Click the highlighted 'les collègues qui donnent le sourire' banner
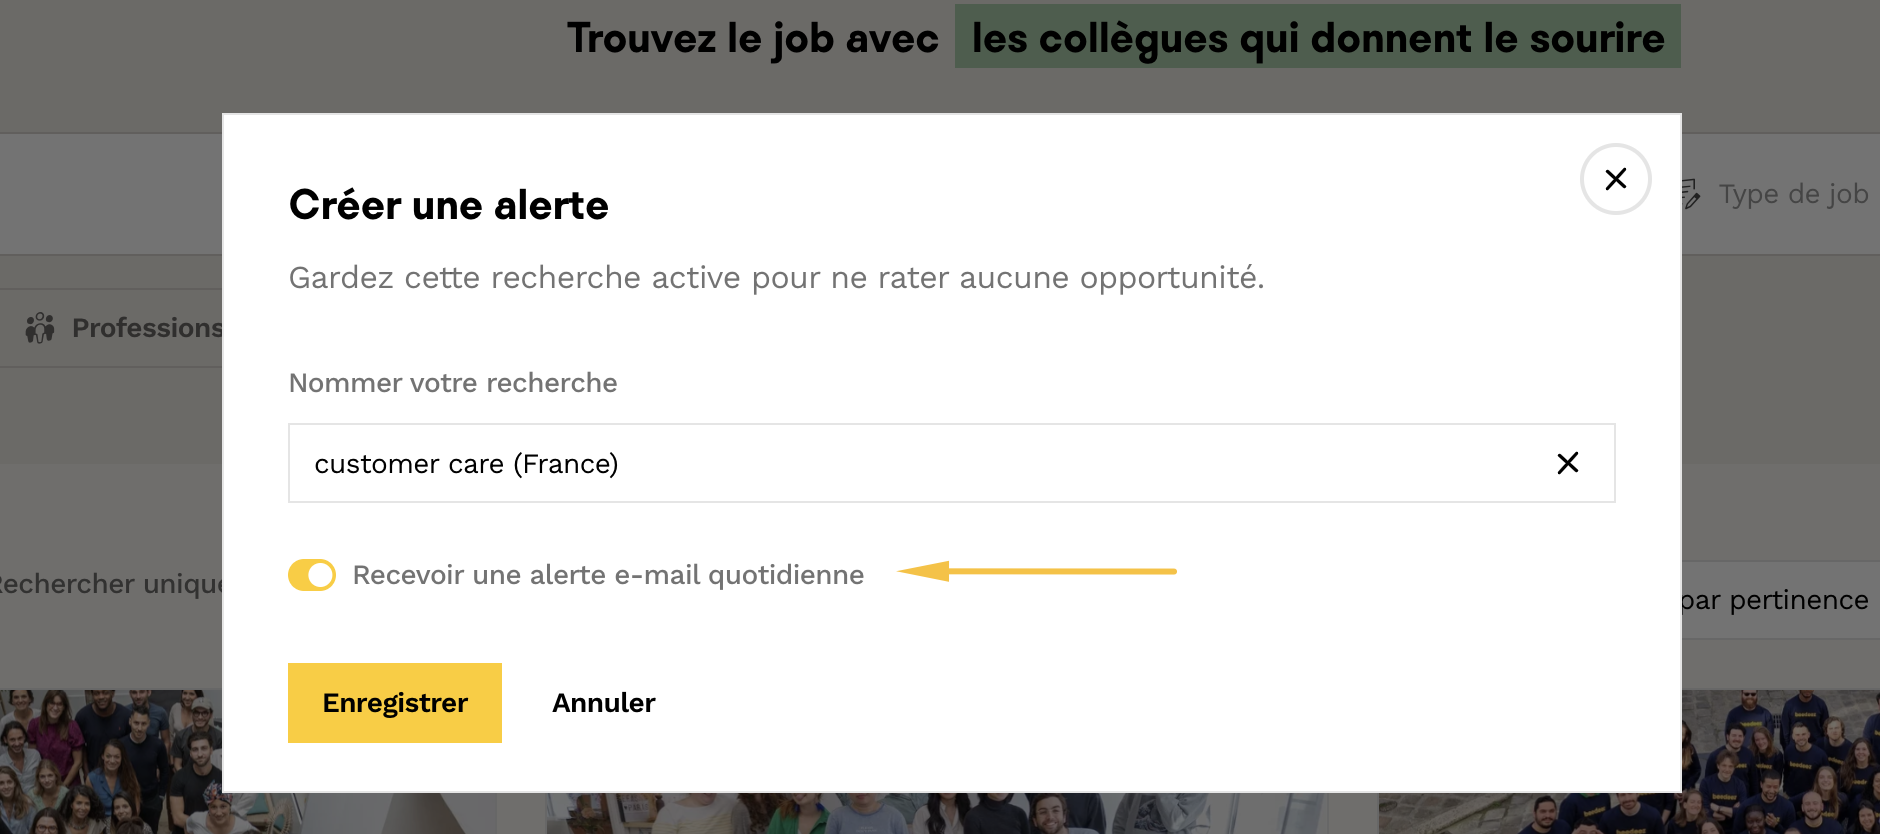 click(x=1317, y=37)
